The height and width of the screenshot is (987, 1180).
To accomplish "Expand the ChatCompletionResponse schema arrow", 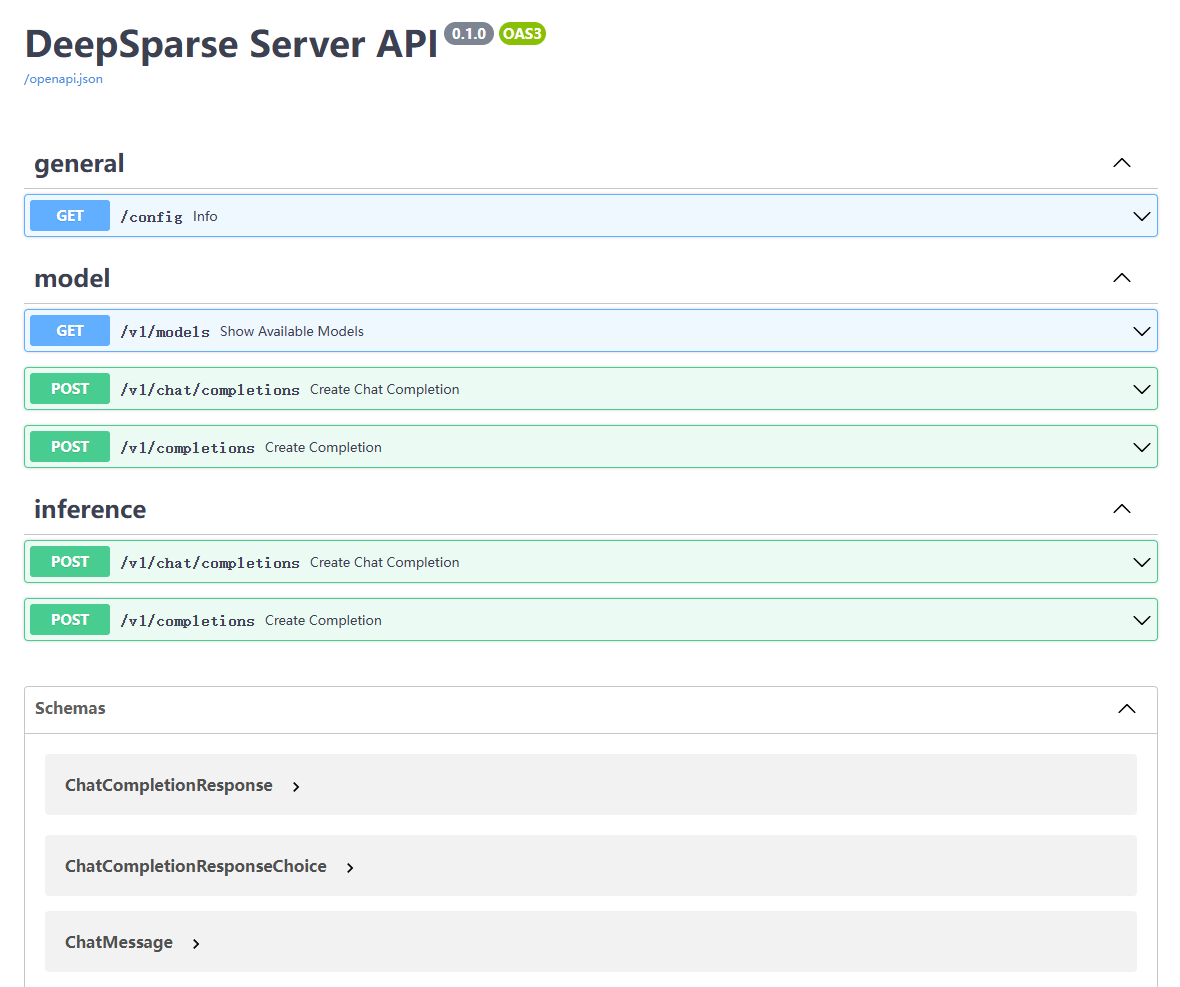I will pos(297,787).
